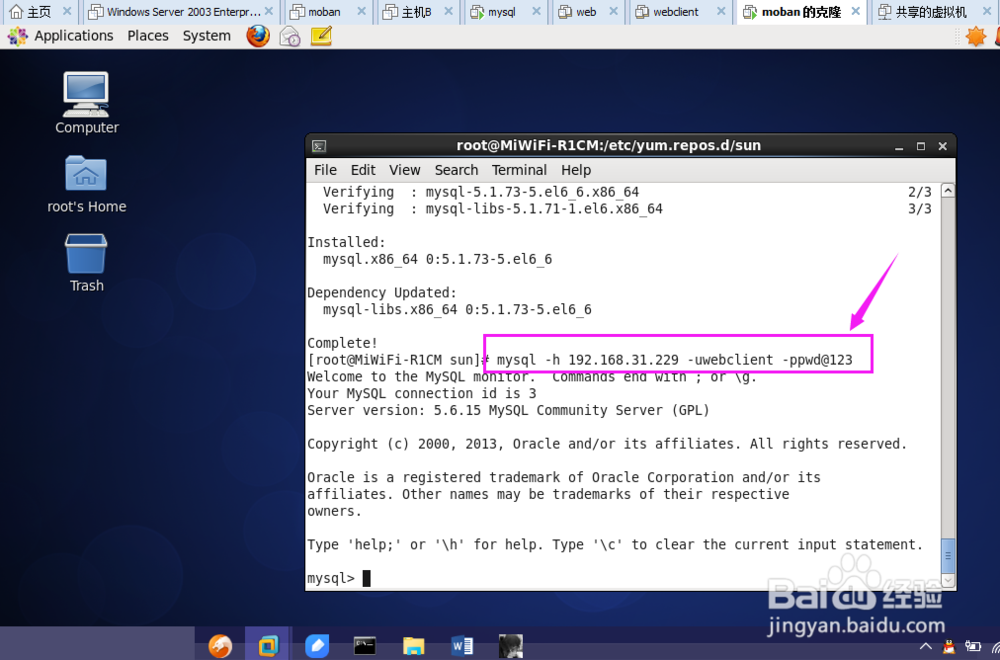Open root's Home folder icon
This screenshot has width=1000, height=660.
coord(86,184)
